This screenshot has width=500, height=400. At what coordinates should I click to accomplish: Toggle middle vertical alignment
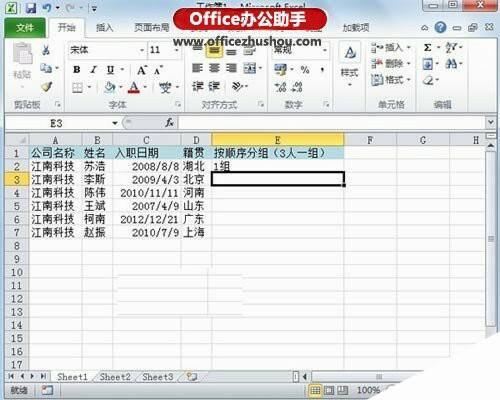214,51
